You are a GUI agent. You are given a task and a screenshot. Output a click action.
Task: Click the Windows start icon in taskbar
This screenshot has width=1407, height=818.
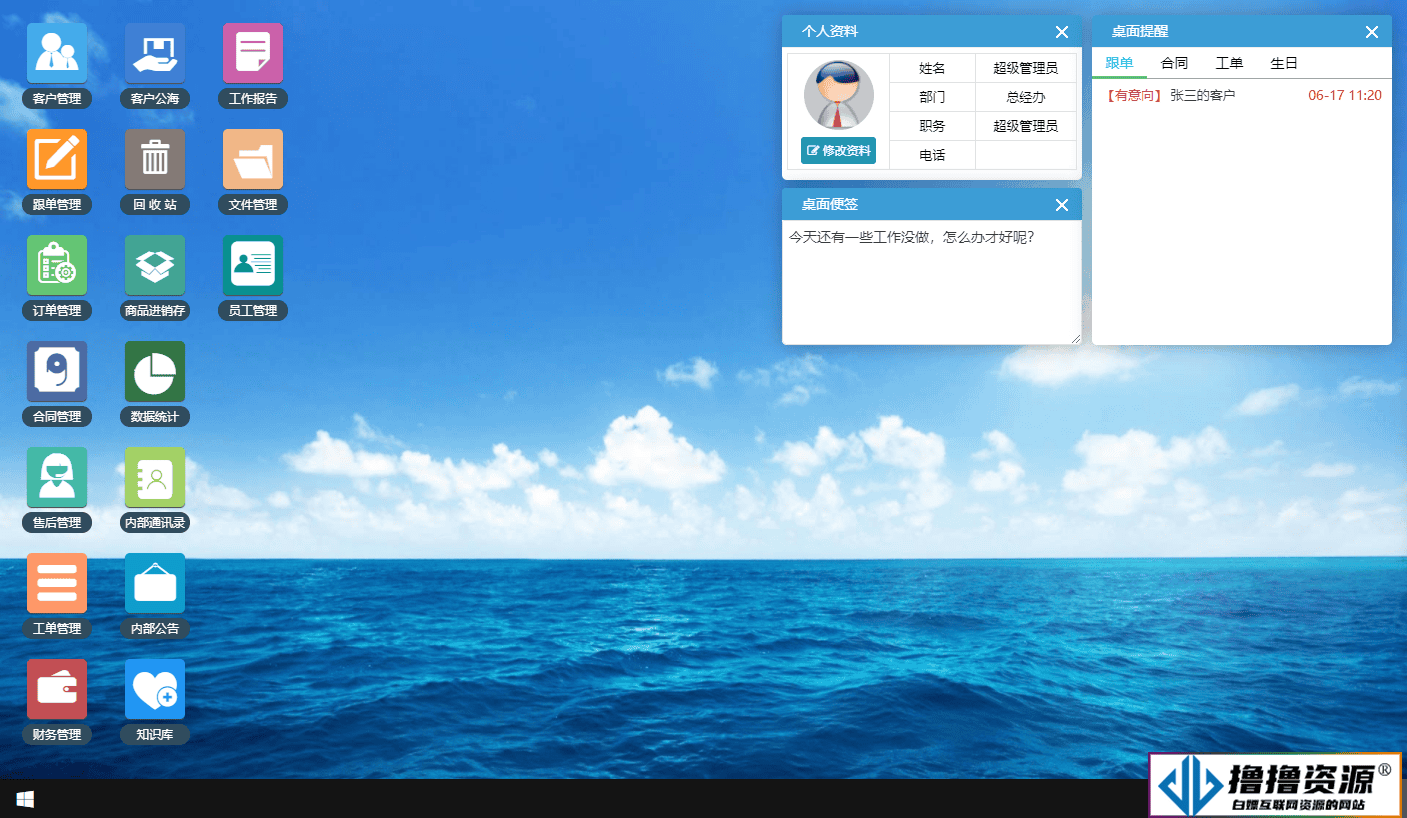25,799
